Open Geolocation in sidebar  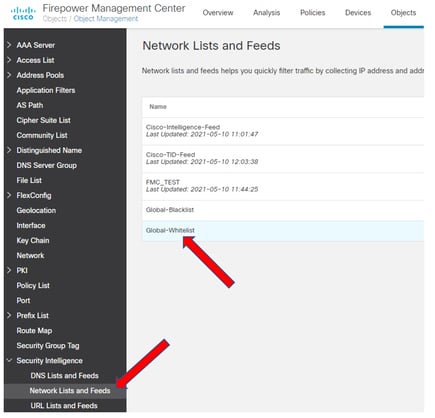point(36,210)
